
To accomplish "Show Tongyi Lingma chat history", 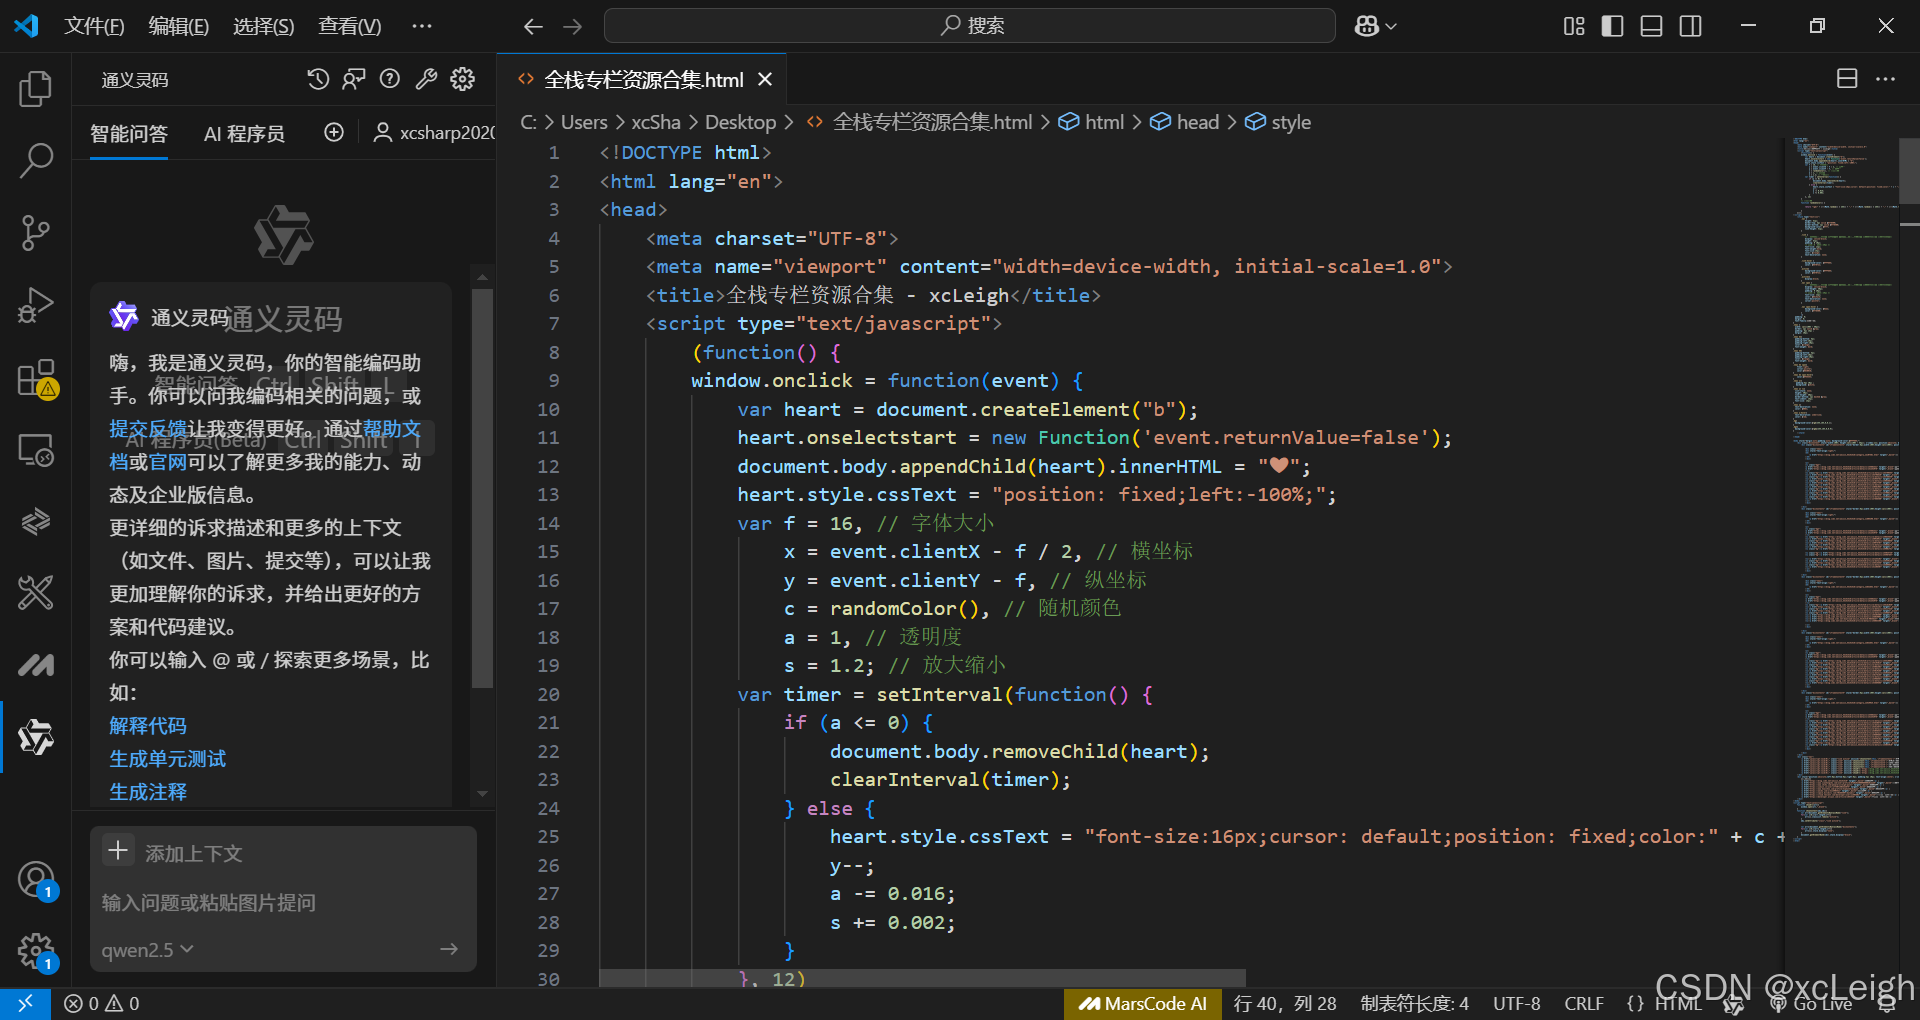I will click(x=318, y=79).
